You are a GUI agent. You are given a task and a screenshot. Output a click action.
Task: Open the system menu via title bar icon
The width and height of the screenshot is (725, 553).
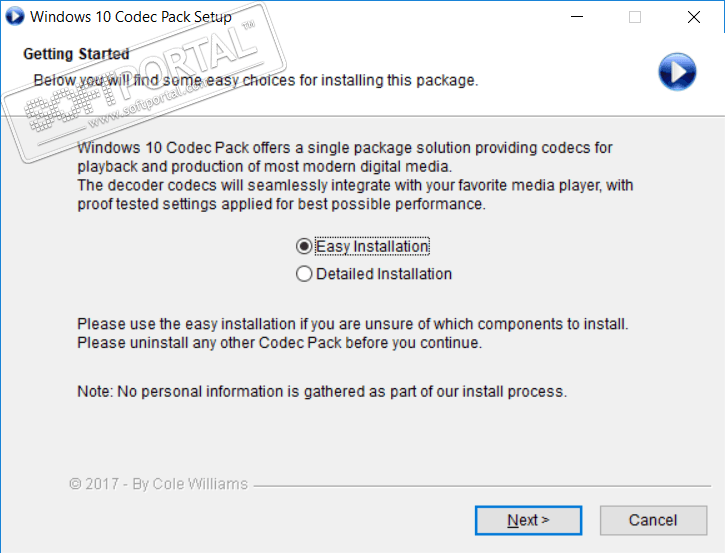pyautogui.click(x=14, y=17)
